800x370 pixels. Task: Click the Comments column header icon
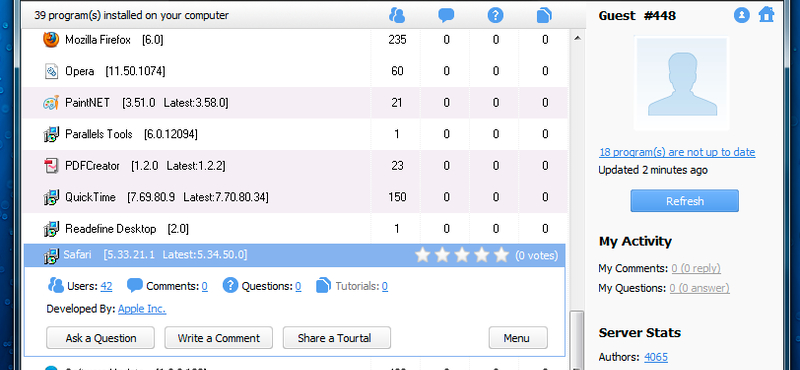point(446,15)
